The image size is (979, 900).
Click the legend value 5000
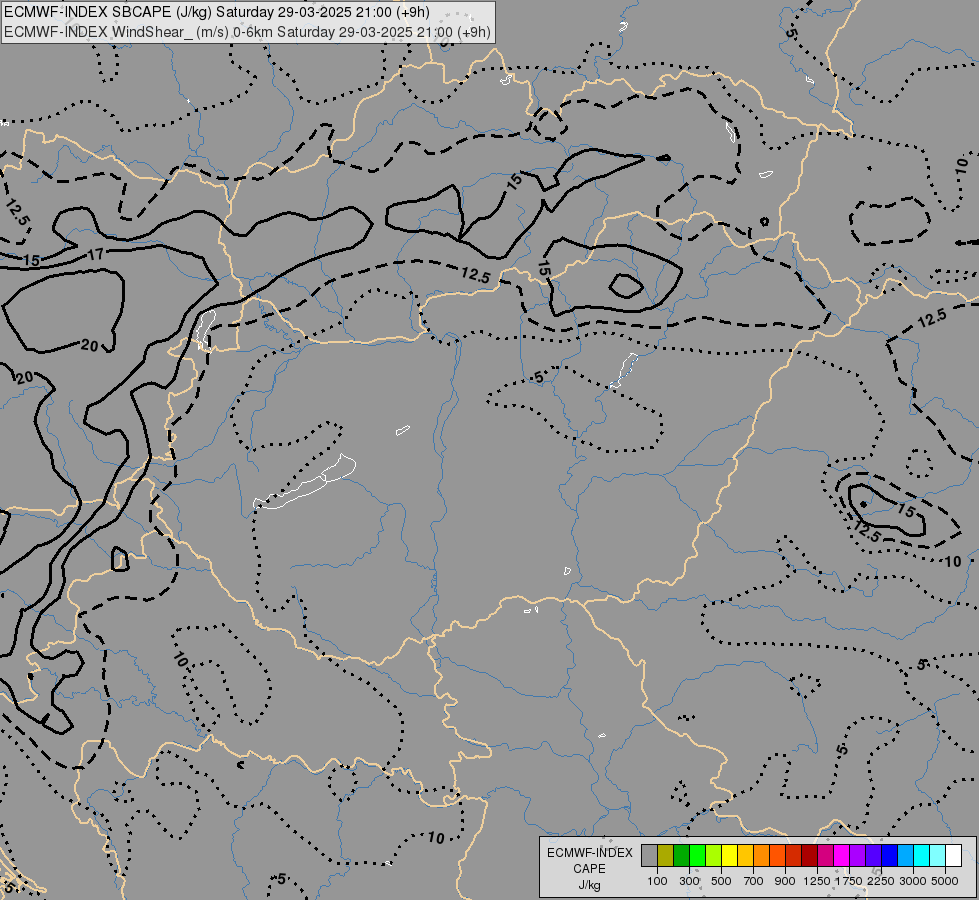tap(945, 881)
